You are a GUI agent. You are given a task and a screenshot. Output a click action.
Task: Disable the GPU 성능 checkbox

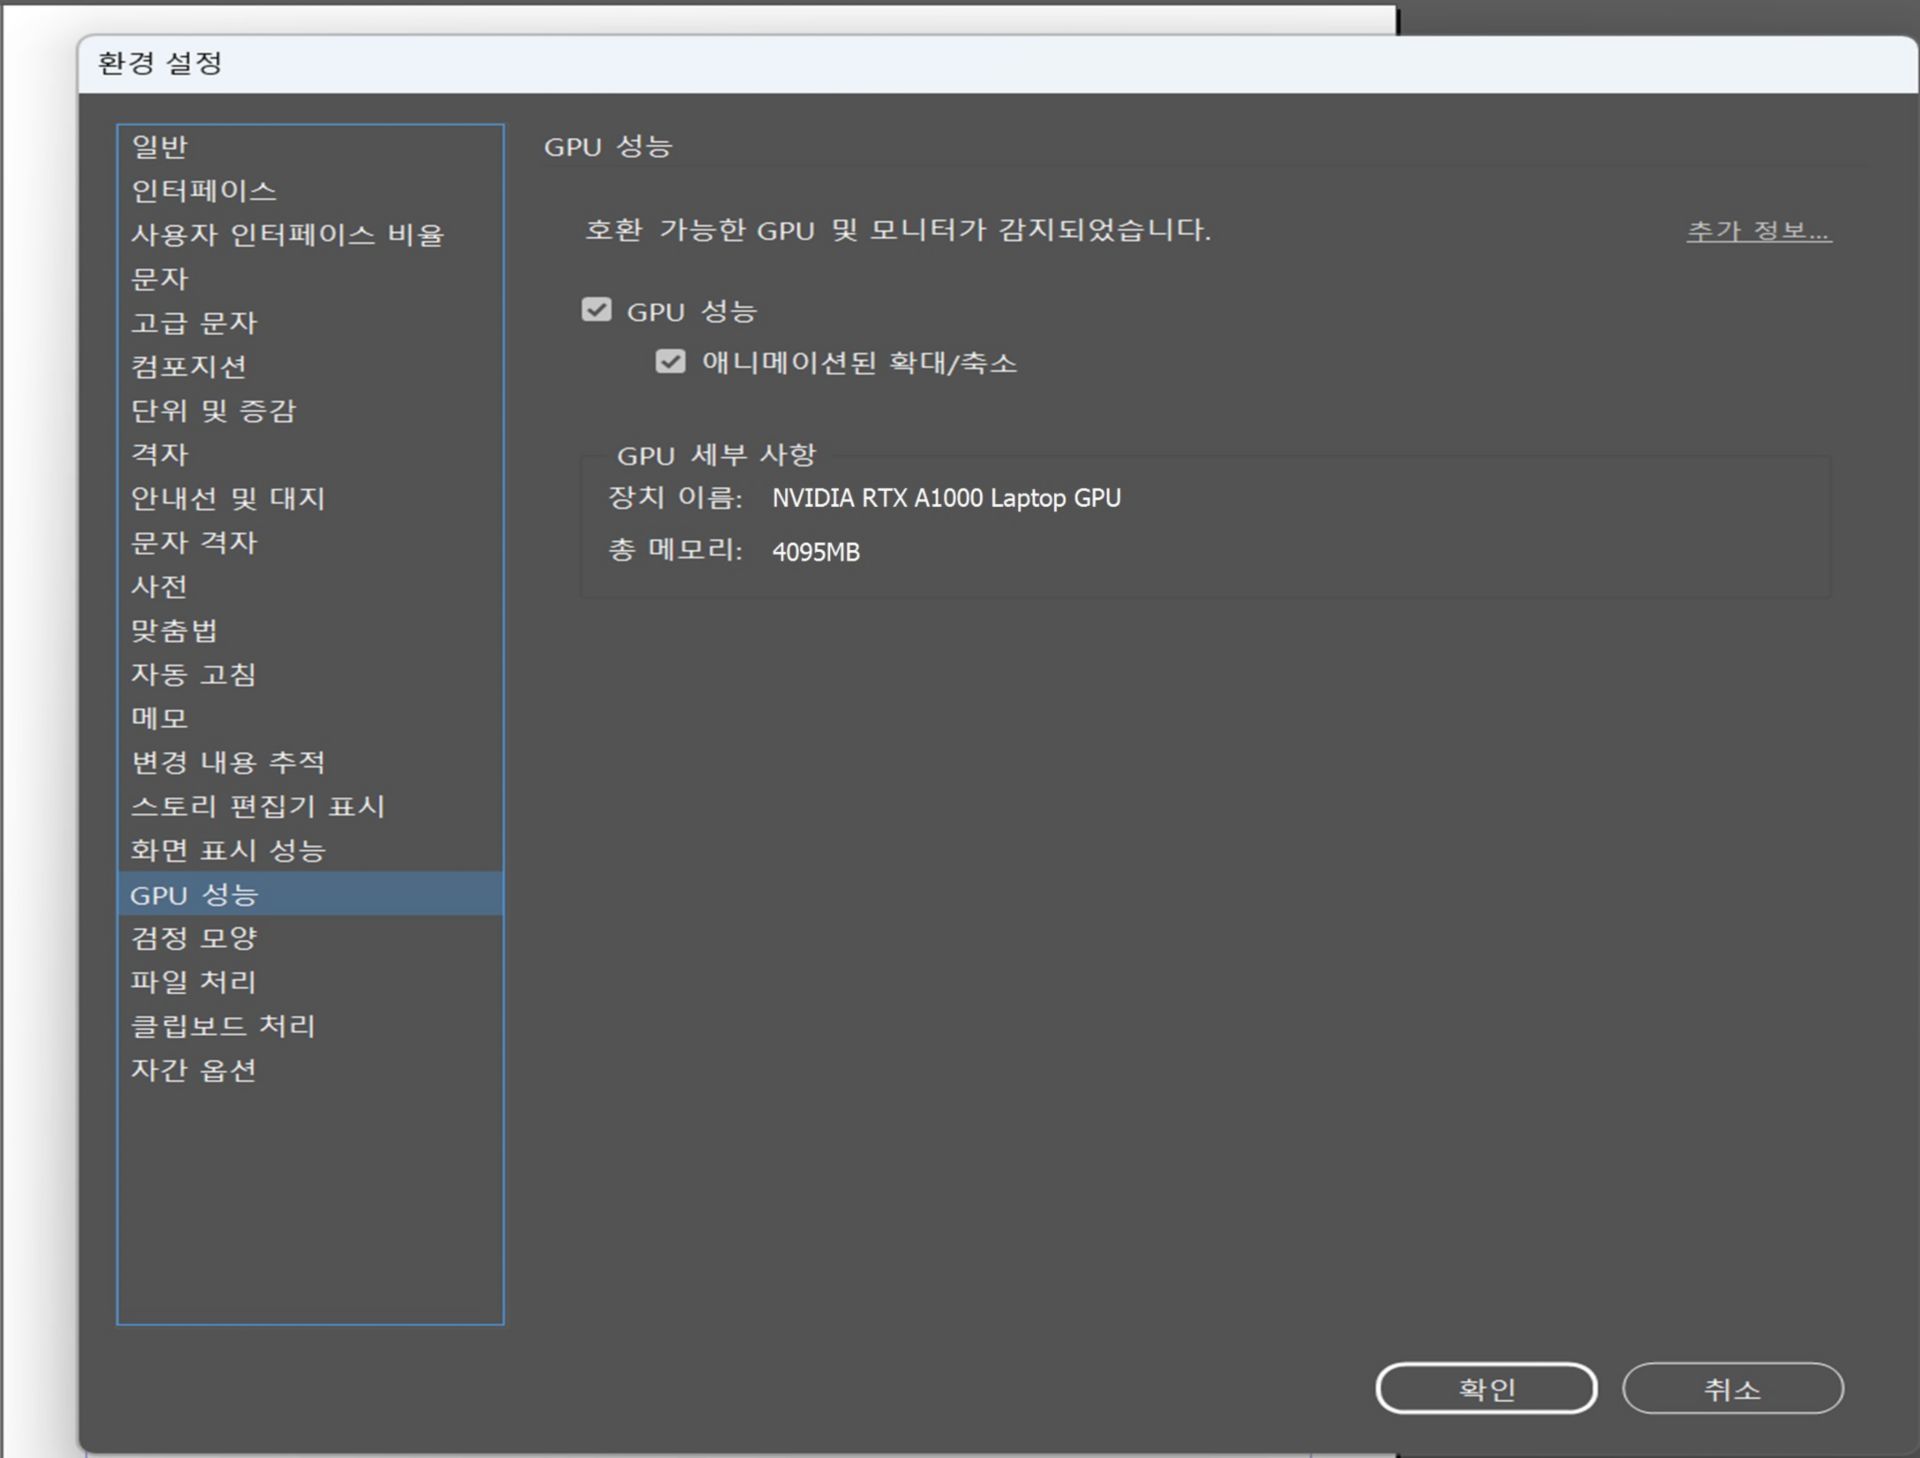[x=595, y=311]
